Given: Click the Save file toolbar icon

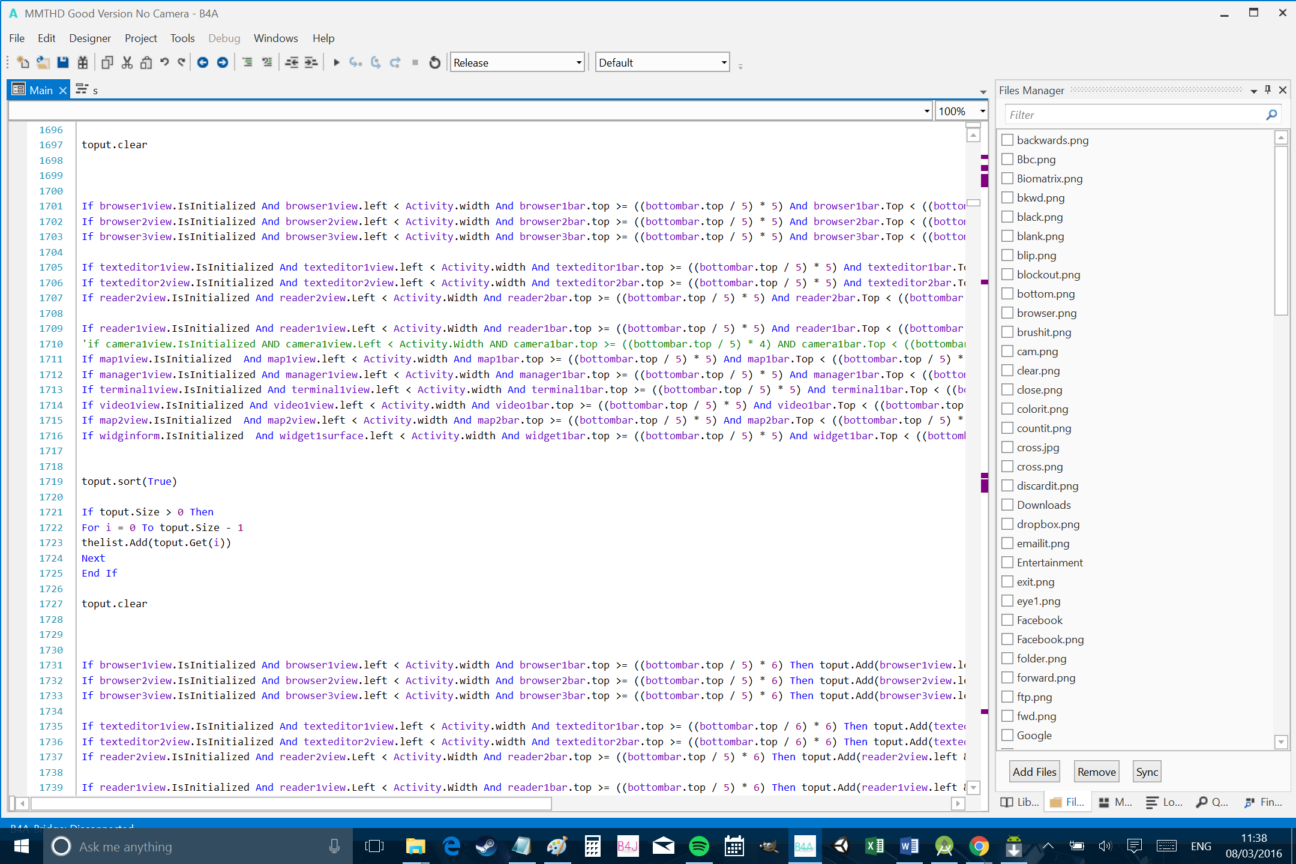Looking at the screenshot, I should [63, 62].
